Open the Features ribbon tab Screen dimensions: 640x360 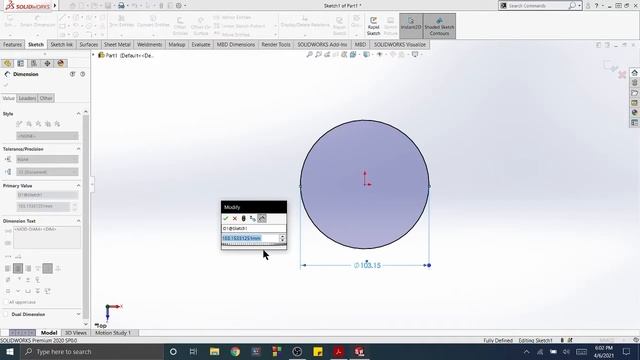pos(12,44)
